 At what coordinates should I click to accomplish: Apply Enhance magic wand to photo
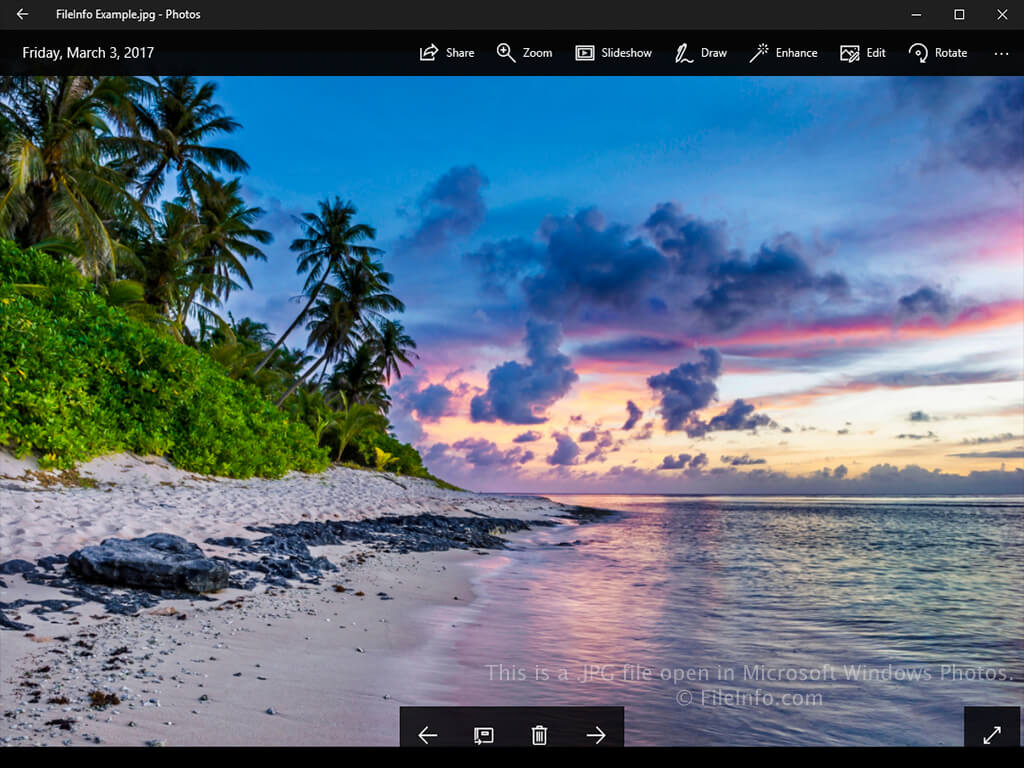[783, 53]
